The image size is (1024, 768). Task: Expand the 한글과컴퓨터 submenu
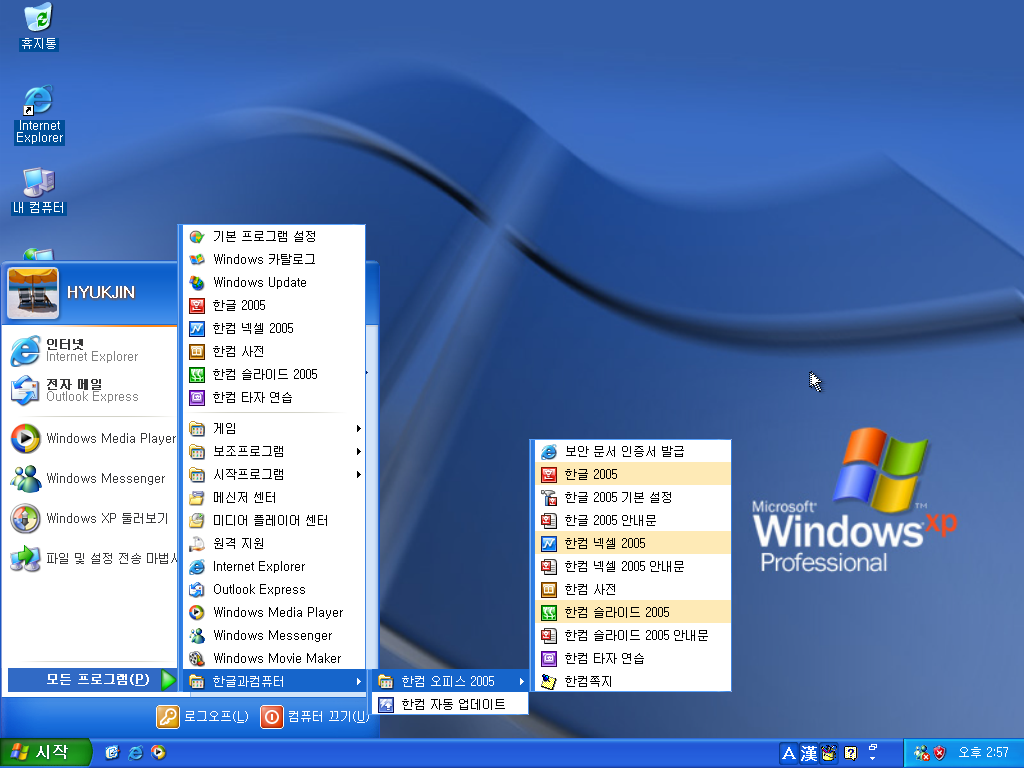click(x=273, y=681)
